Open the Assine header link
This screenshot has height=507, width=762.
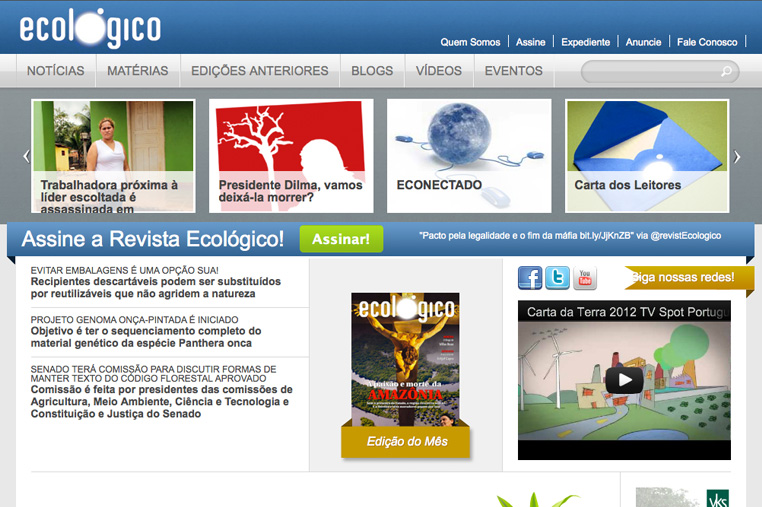[530, 42]
